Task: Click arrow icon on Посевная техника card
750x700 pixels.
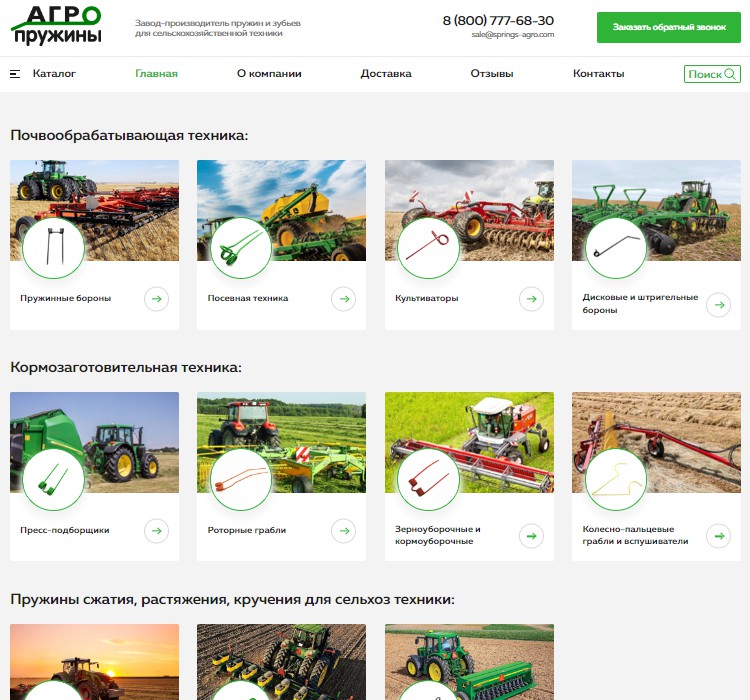Action: pos(343,299)
